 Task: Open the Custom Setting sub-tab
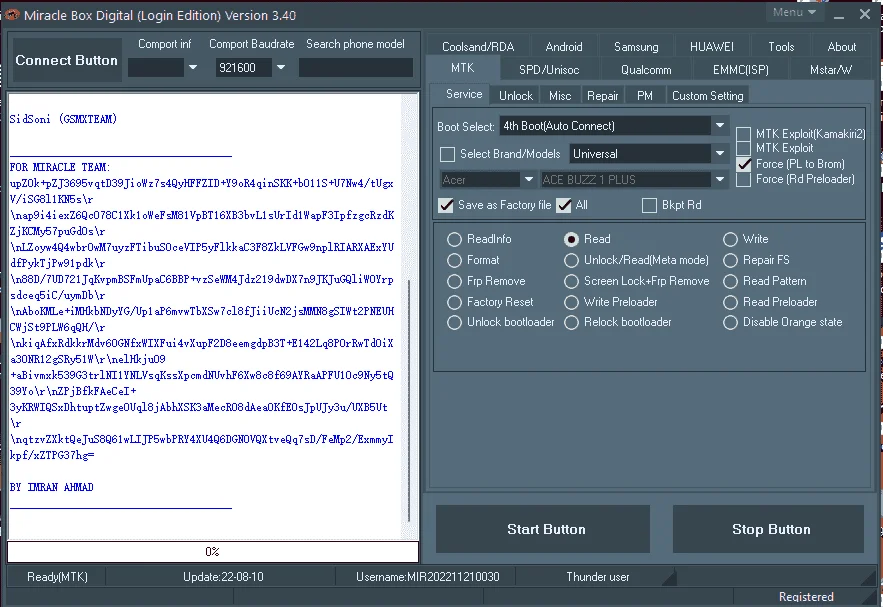tap(707, 96)
